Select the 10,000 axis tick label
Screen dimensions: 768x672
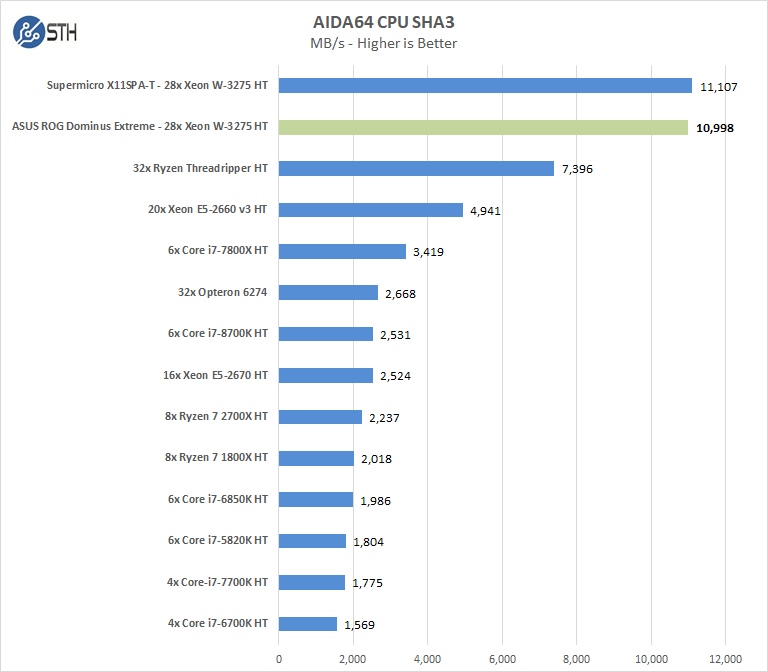[651, 659]
